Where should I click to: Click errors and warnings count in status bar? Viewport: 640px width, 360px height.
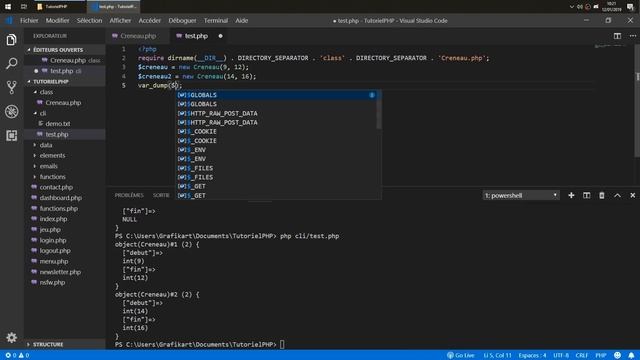click(x=17, y=355)
